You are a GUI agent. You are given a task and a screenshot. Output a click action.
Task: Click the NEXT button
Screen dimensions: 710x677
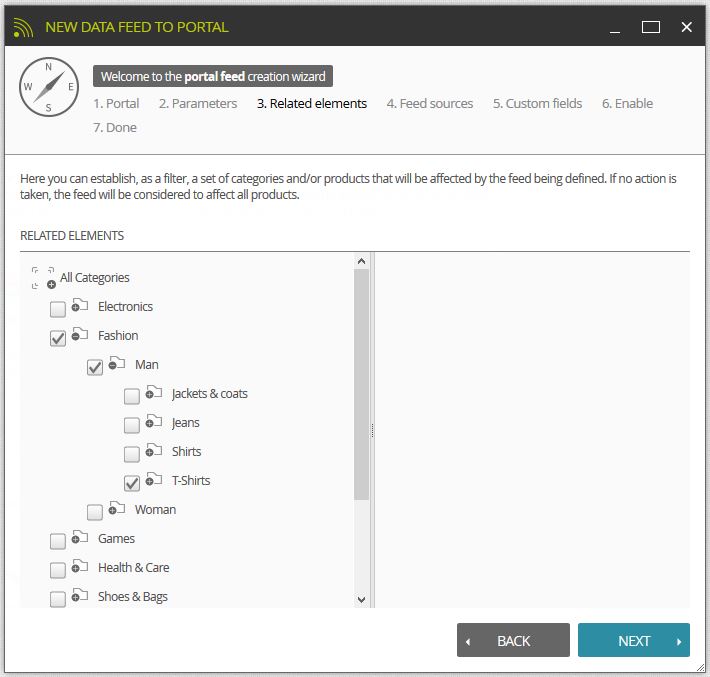click(x=633, y=640)
